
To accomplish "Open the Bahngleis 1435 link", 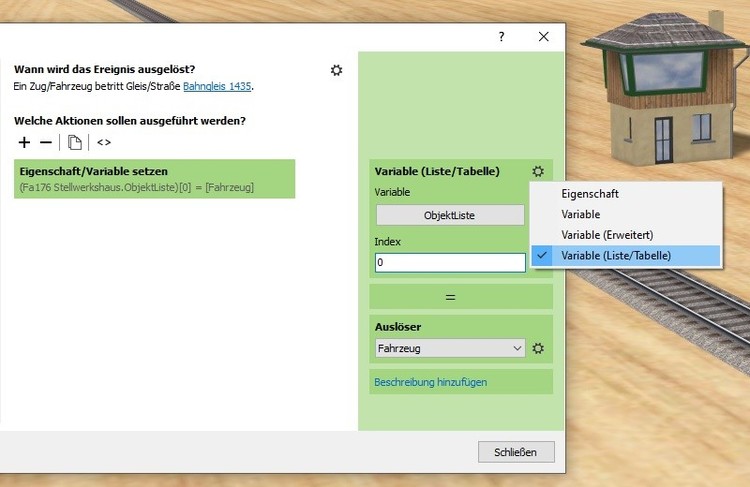I will (217, 87).
